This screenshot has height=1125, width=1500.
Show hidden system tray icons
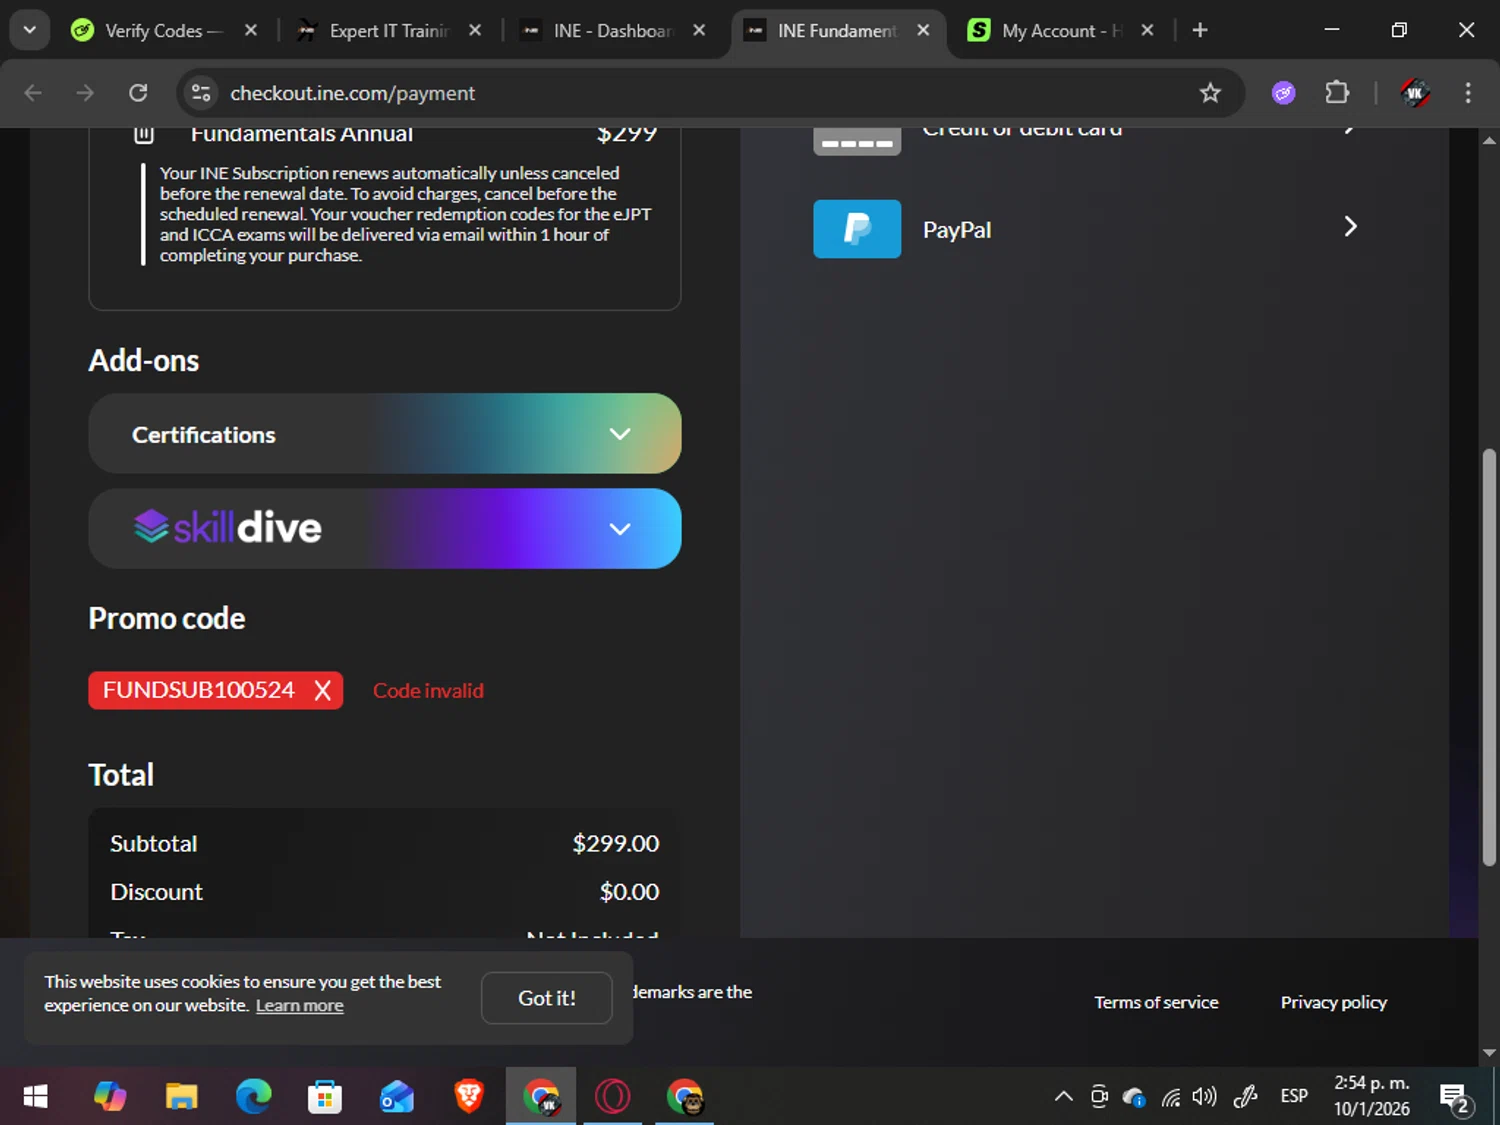coord(1064,1097)
